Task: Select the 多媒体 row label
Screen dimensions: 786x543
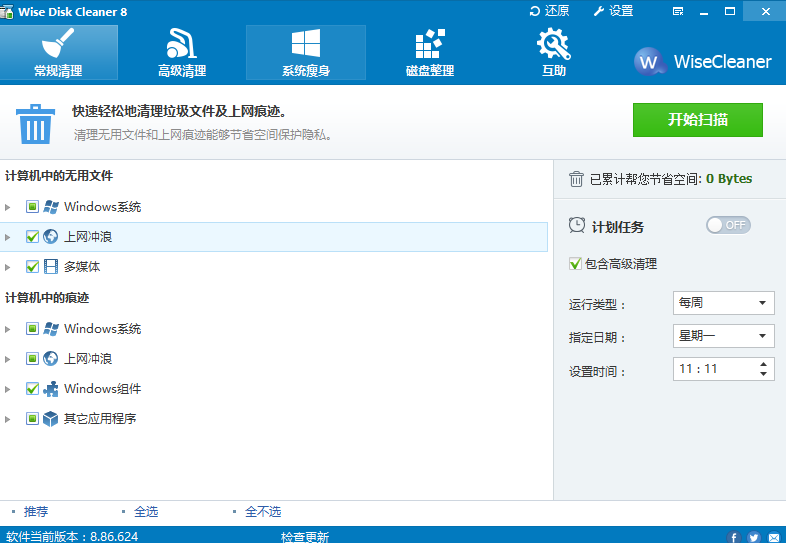Action: (82, 267)
